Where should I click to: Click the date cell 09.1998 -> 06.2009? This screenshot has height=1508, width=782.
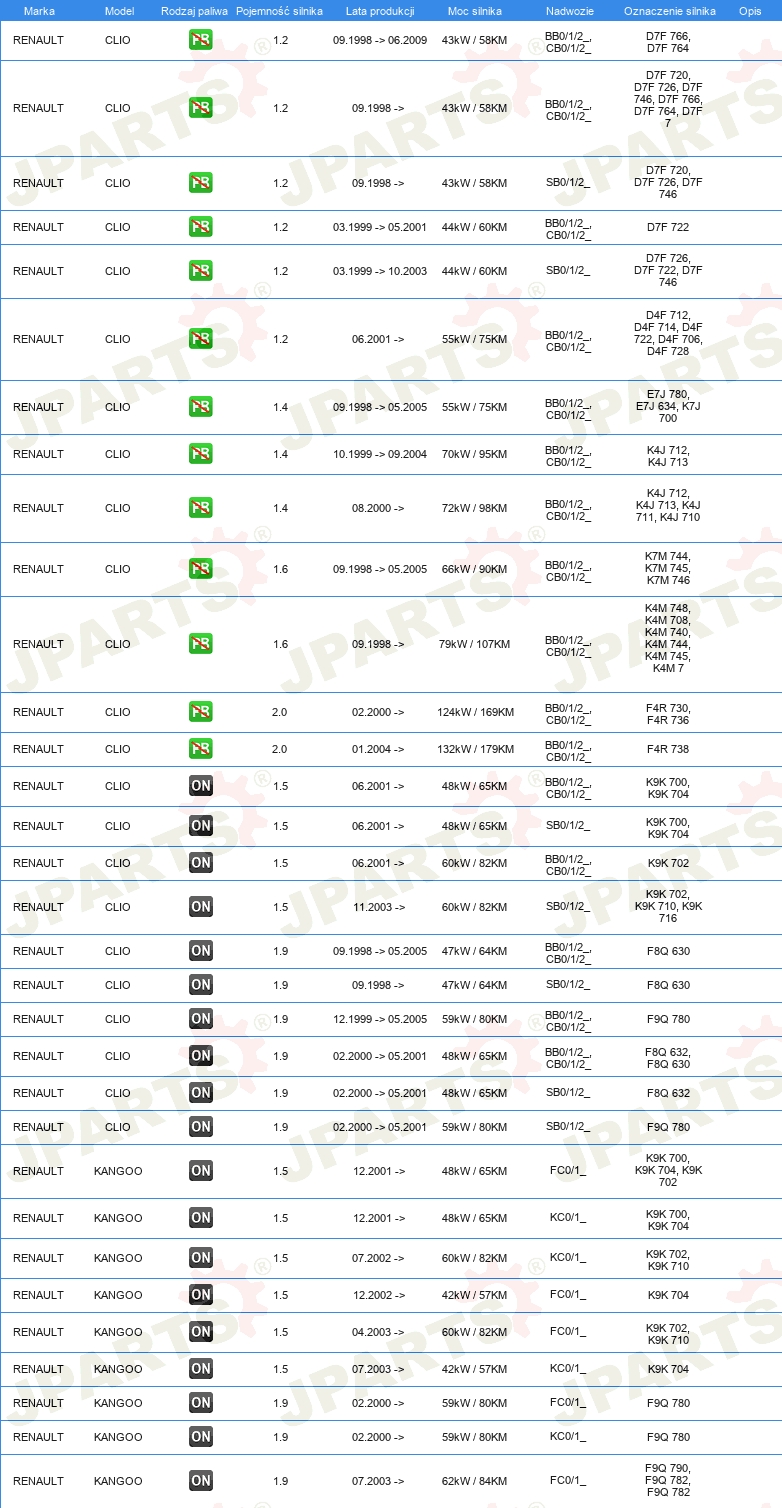[x=380, y=41]
